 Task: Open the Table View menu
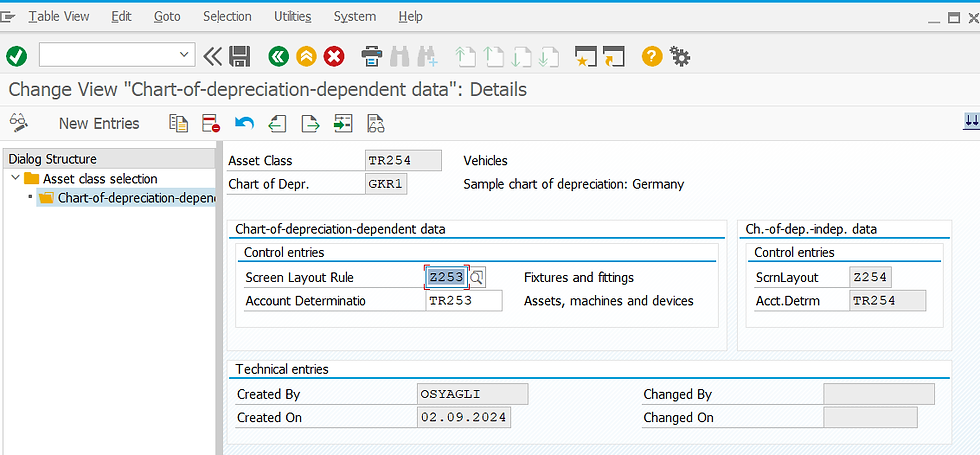tap(59, 17)
